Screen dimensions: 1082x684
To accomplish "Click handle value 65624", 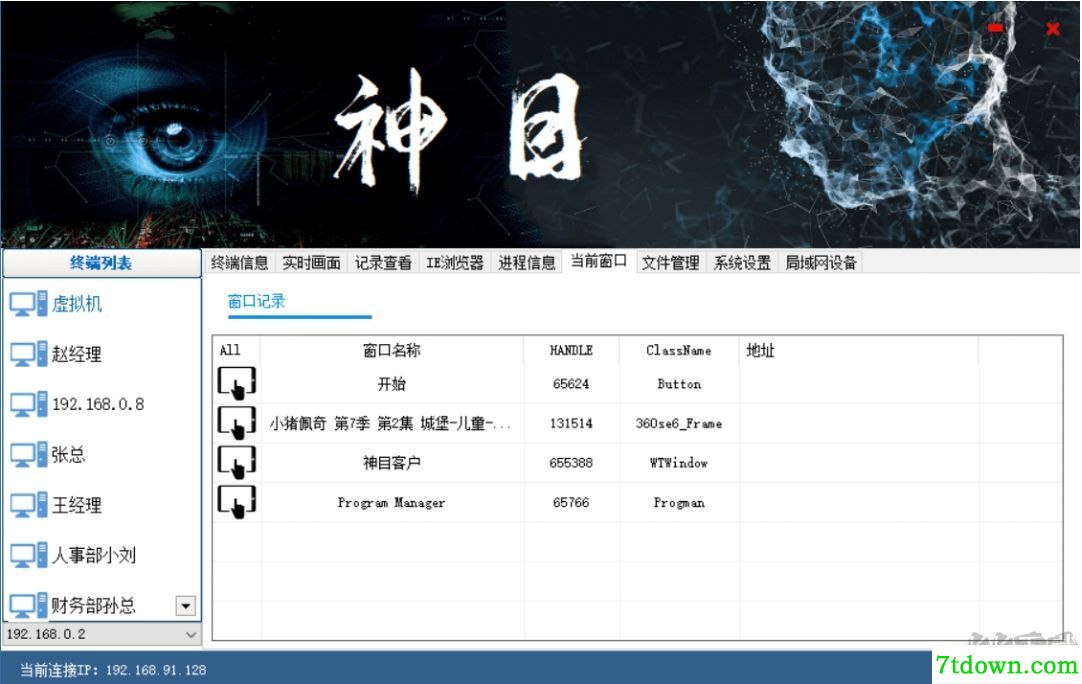I will [x=571, y=384].
